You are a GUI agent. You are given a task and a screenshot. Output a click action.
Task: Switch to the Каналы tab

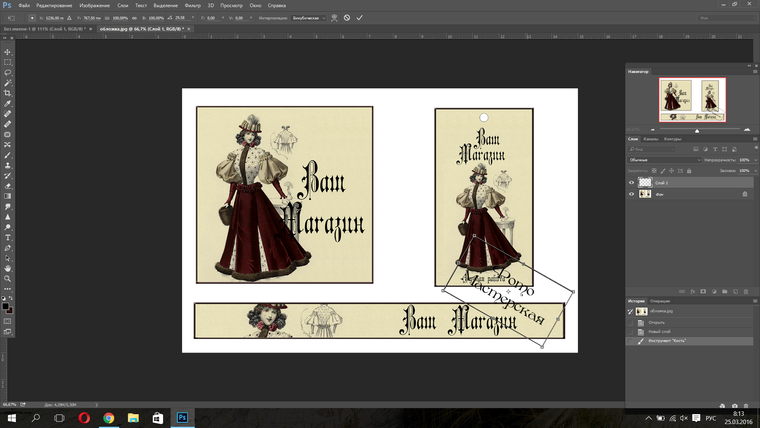[651, 139]
